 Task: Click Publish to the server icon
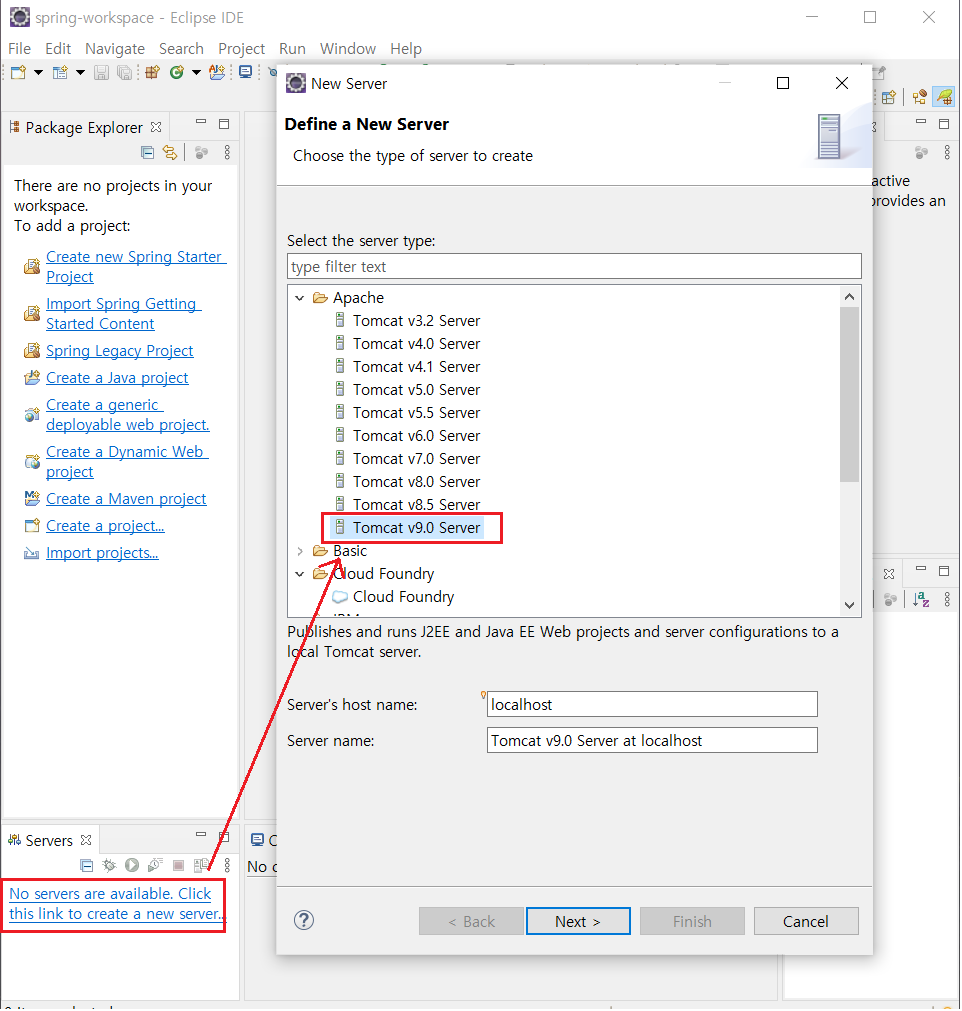click(202, 865)
